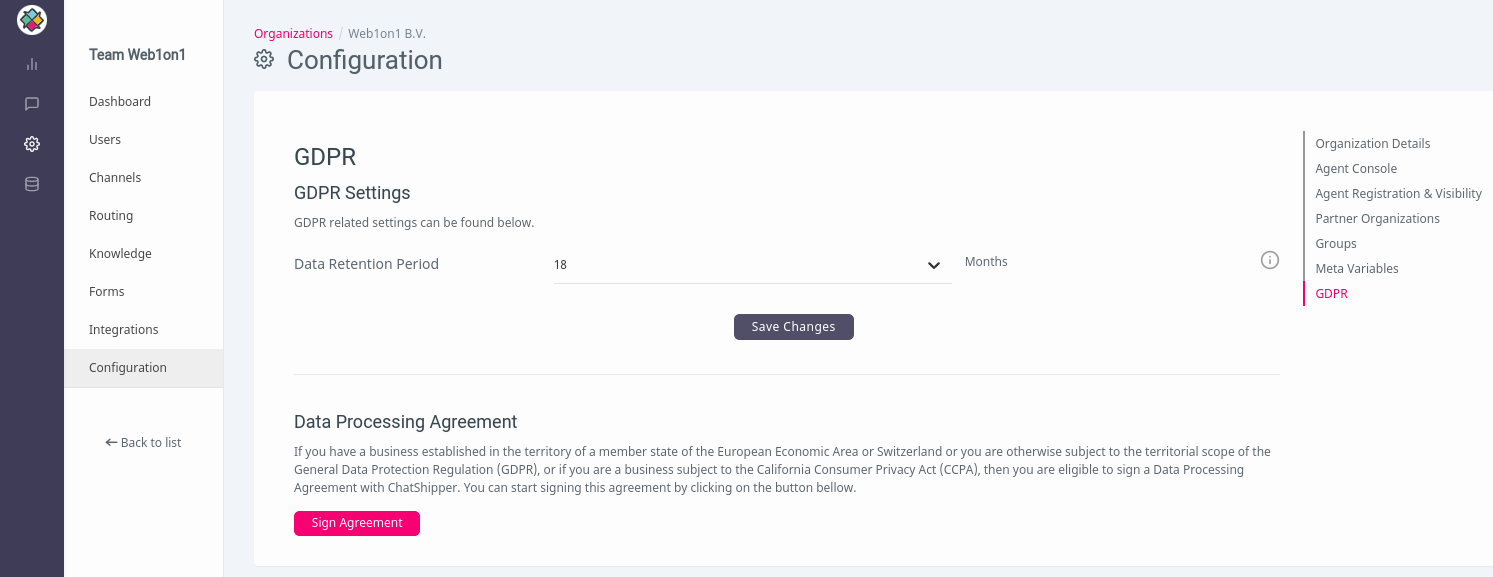The image size is (1493, 577).
Task: Open the Channels menu item
Action: tap(115, 178)
